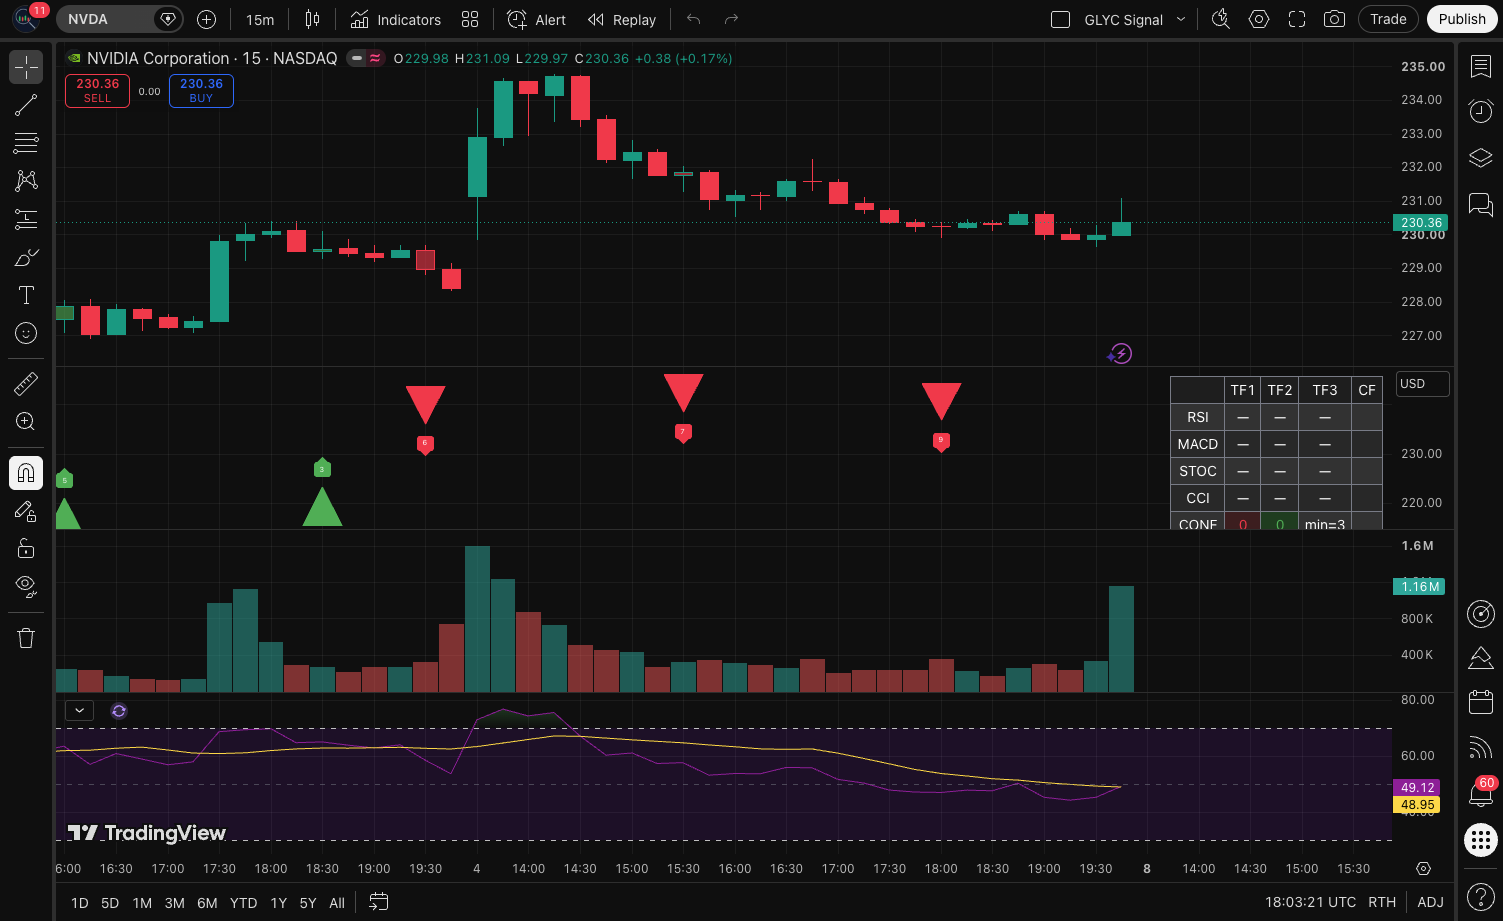Viewport: 1503px width, 921px height.
Task: Toggle magnet mode snapping
Action: coord(26,473)
